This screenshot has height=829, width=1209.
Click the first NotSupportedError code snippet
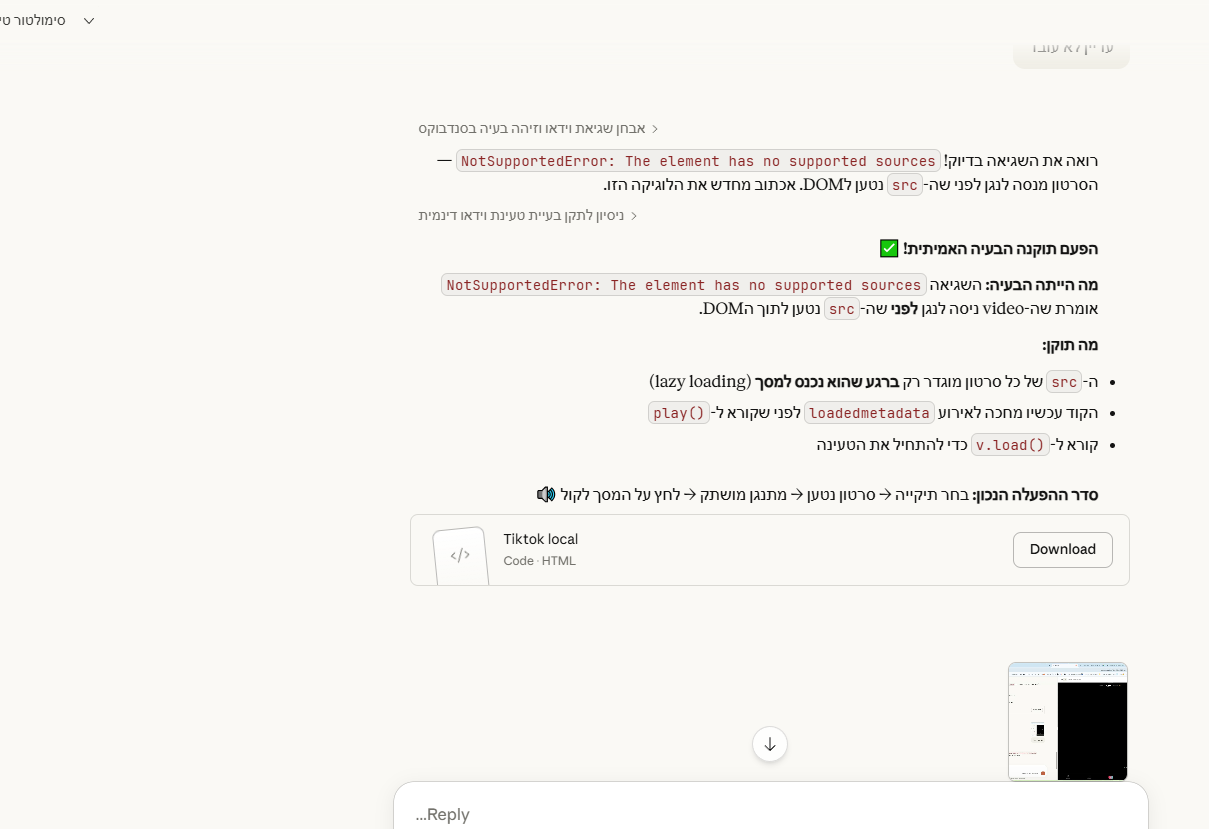click(x=698, y=161)
